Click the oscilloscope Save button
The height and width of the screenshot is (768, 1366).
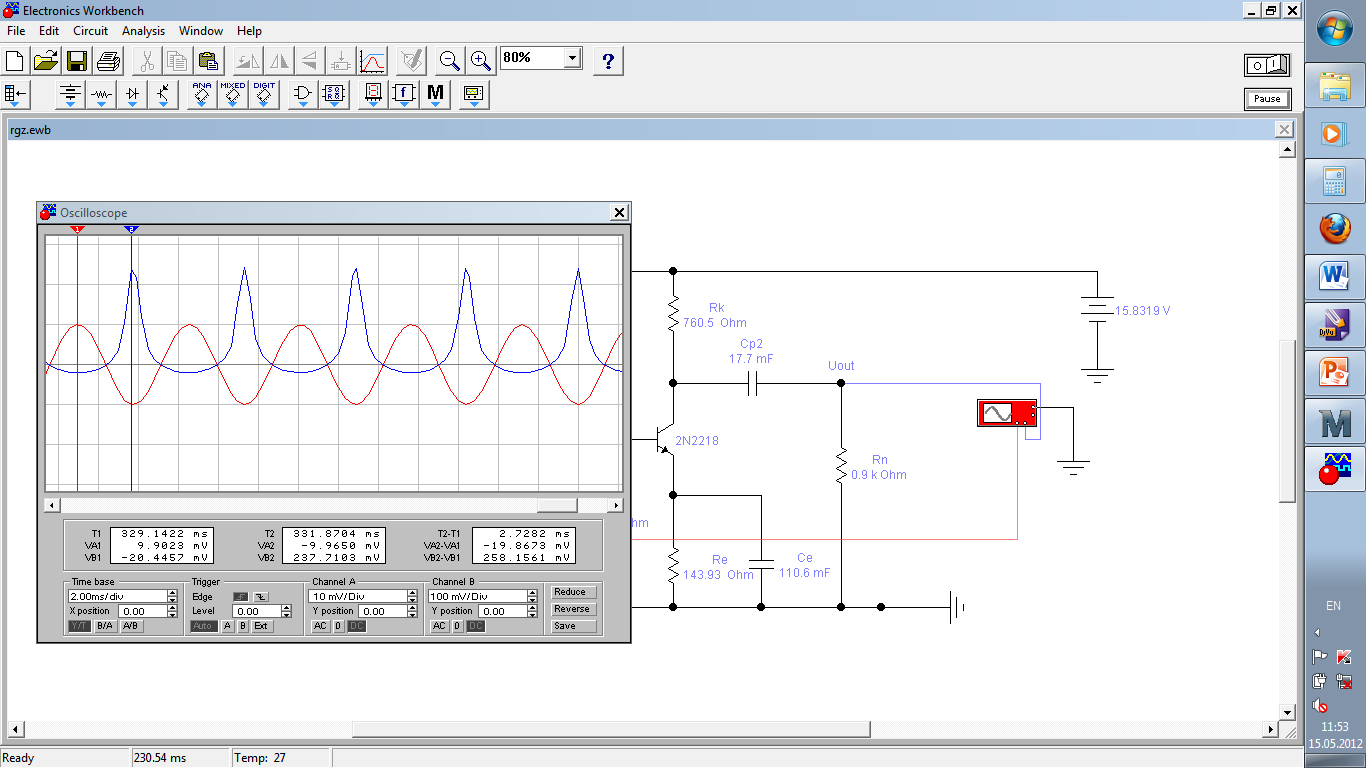click(x=574, y=626)
